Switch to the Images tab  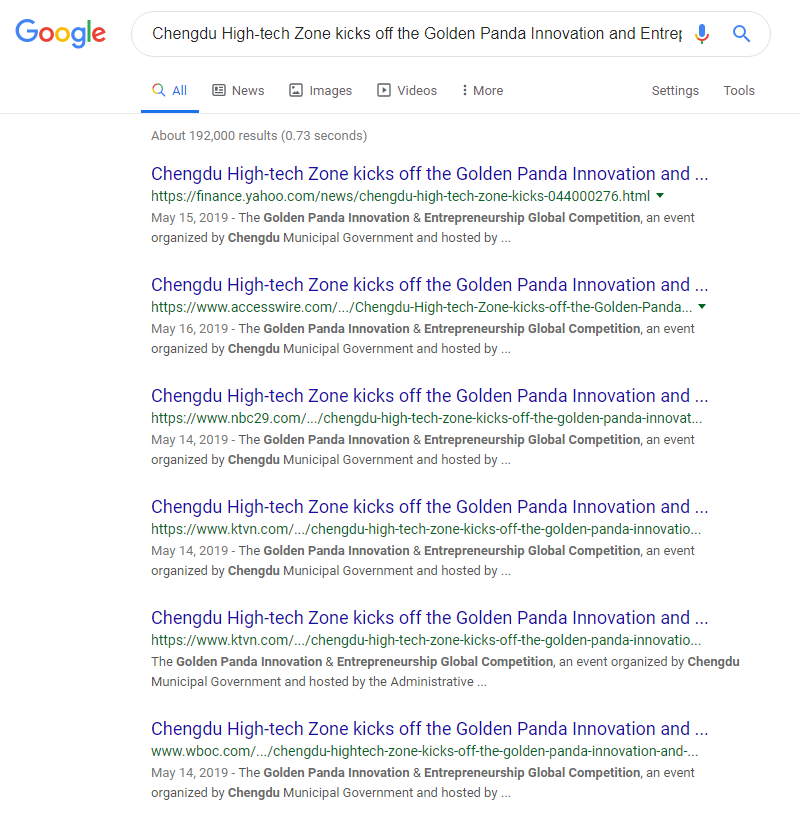tap(320, 90)
